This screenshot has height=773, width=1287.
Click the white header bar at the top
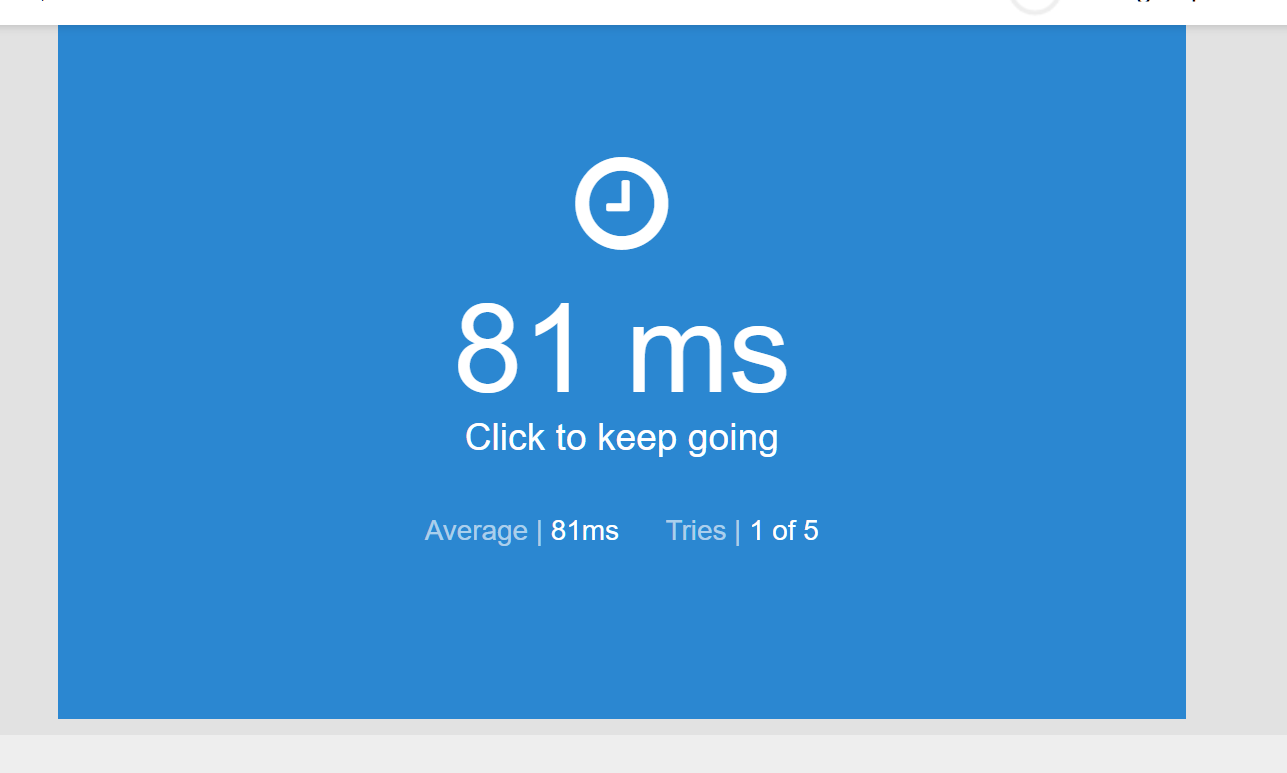643,12
